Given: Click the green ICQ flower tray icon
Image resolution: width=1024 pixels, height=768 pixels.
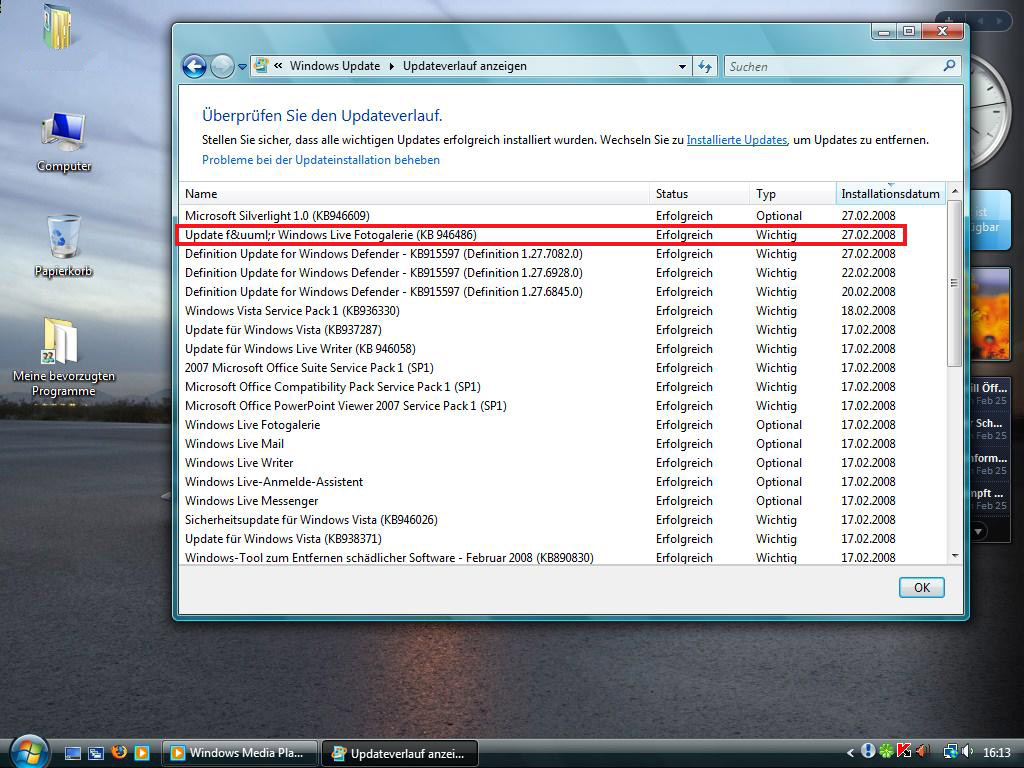Looking at the screenshot, I should tap(886, 752).
